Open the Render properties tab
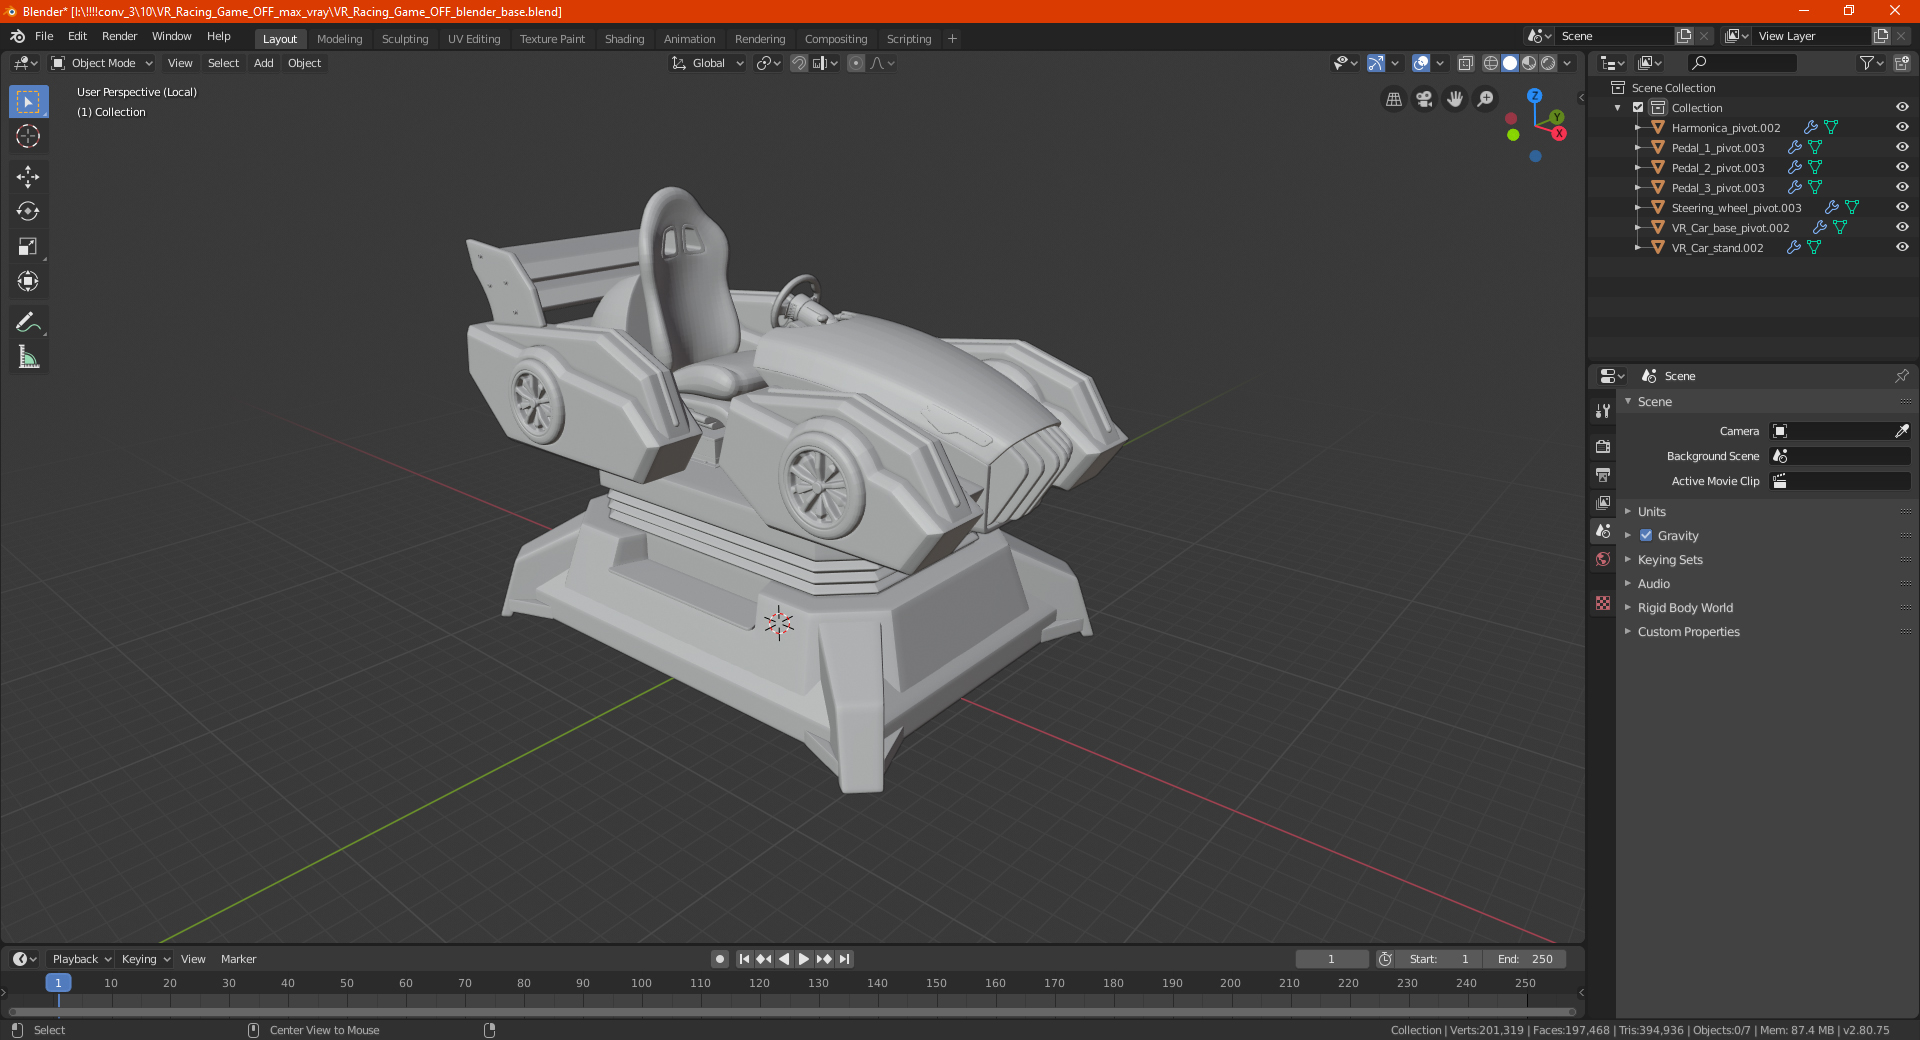Viewport: 1920px width, 1040px height. point(1603,446)
